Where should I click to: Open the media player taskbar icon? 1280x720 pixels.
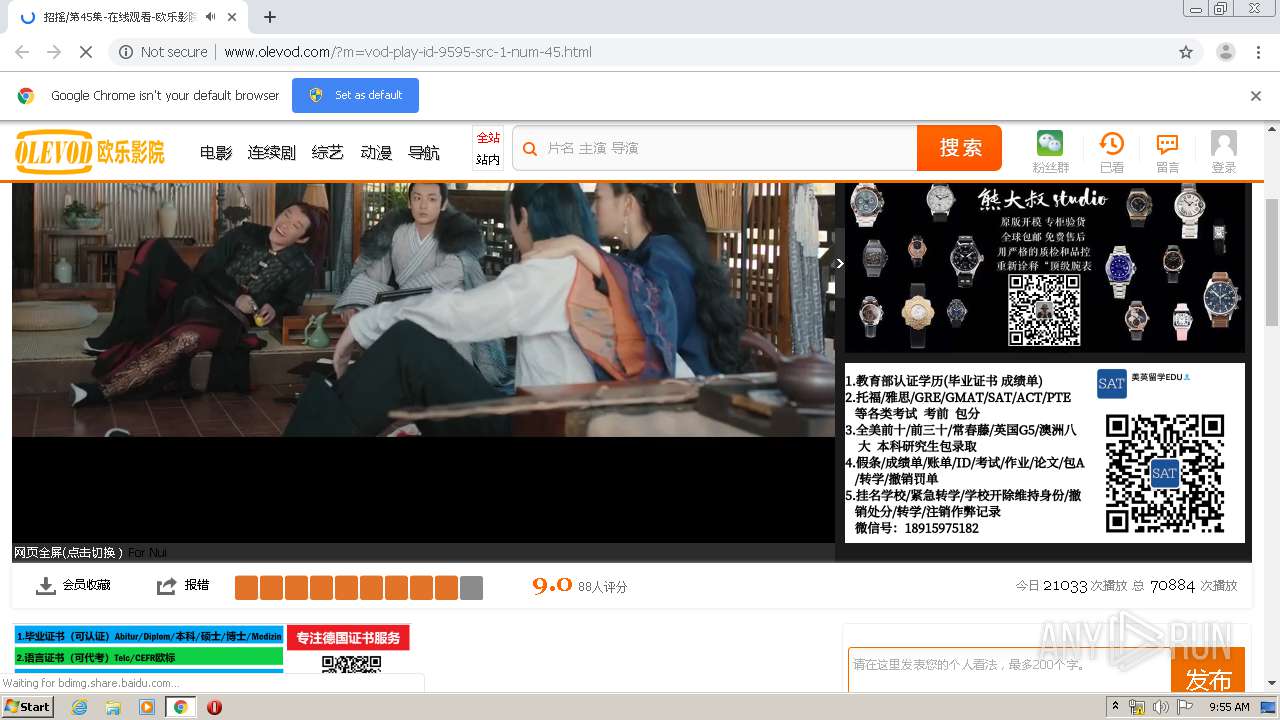147,707
